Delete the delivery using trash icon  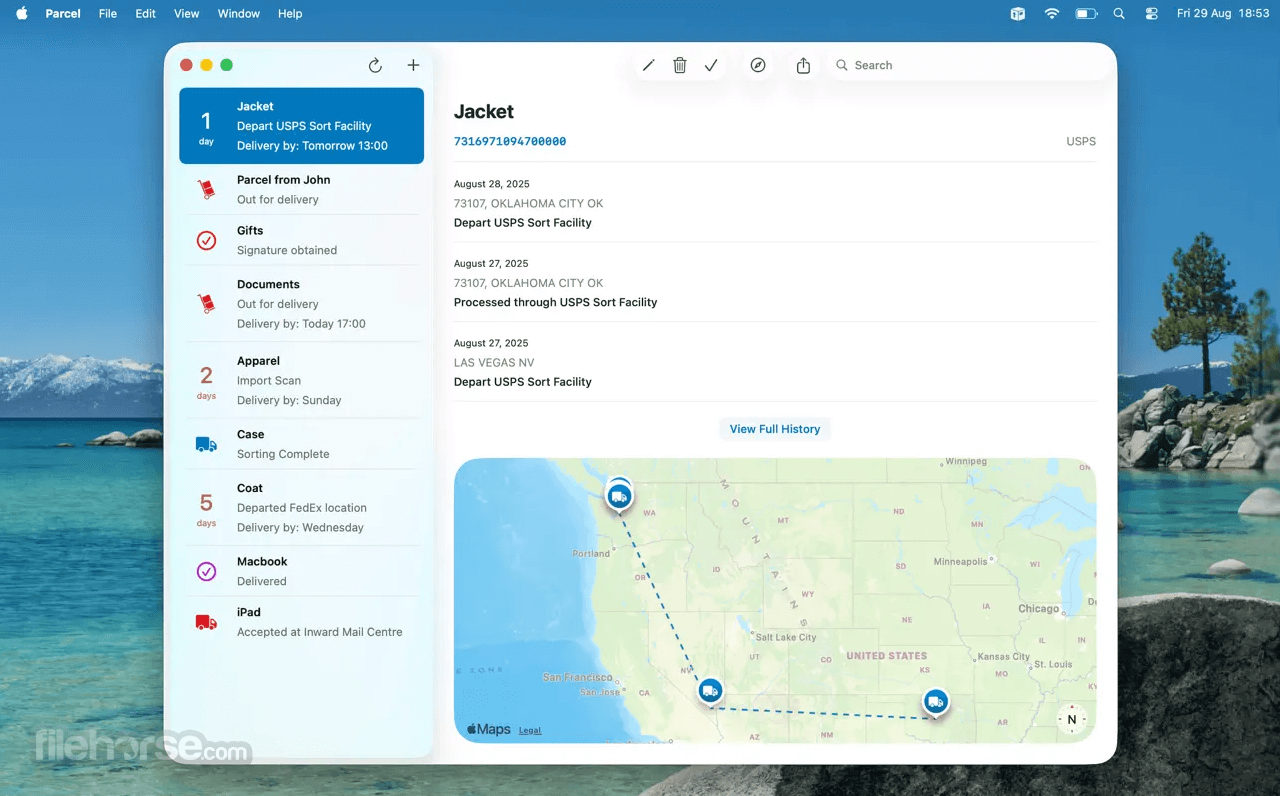point(680,66)
